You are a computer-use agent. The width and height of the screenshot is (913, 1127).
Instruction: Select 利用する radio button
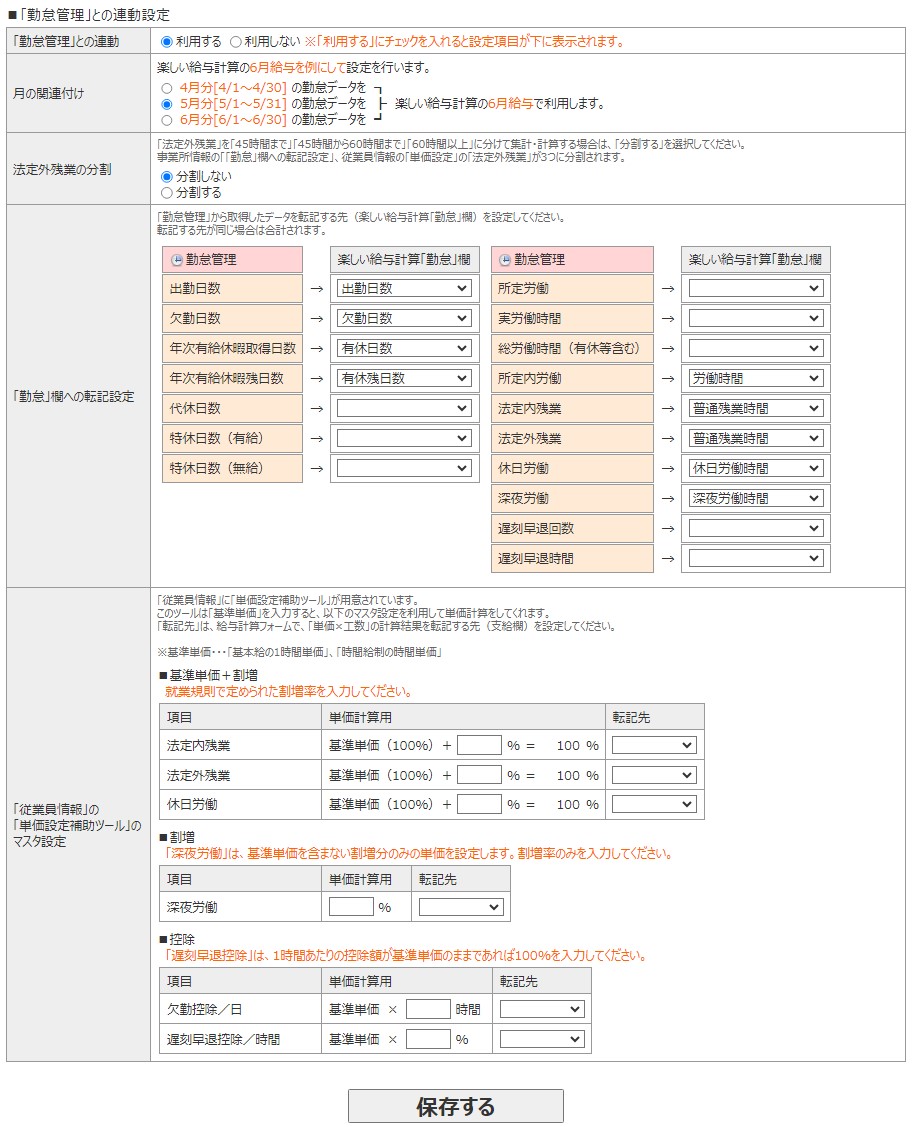(167, 41)
